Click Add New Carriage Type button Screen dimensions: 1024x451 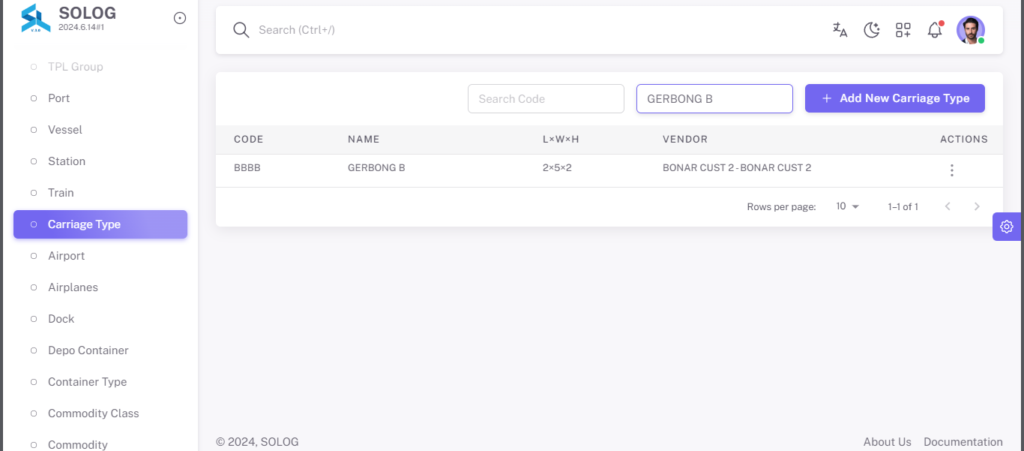point(895,98)
